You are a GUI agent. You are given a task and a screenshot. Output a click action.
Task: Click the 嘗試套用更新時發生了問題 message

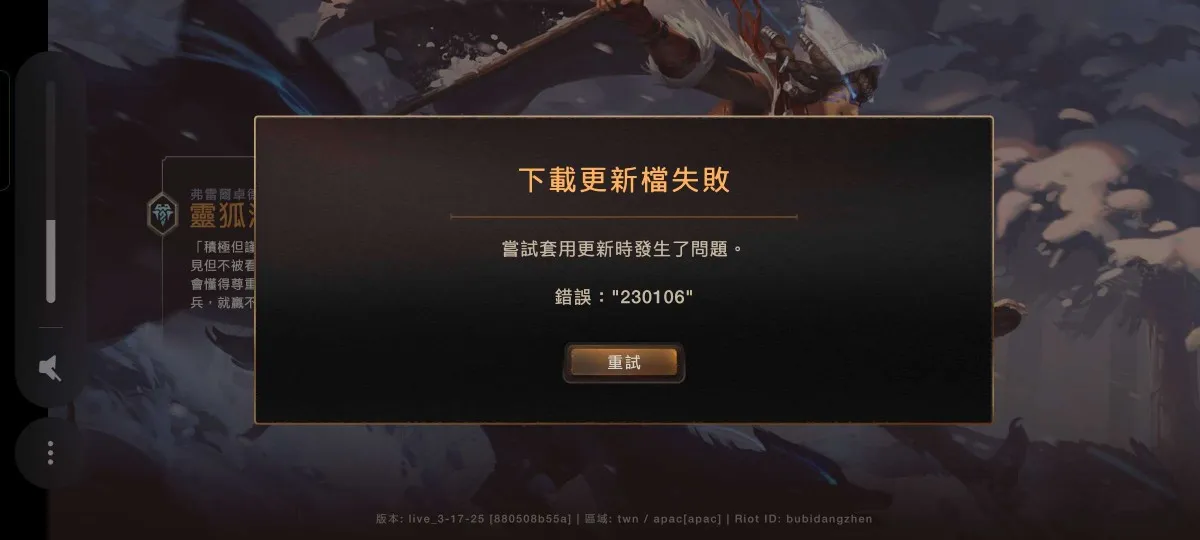(x=624, y=247)
